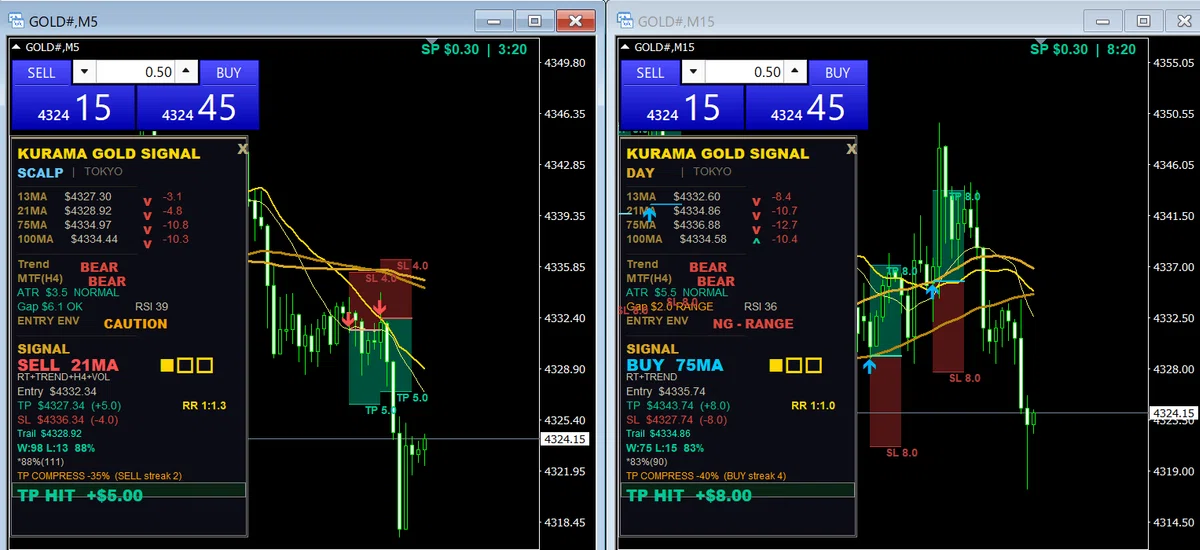1200x550 pixels.
Task: Click the SP $0.30 | 8:20 spread timer
Action: [1082, 48]
